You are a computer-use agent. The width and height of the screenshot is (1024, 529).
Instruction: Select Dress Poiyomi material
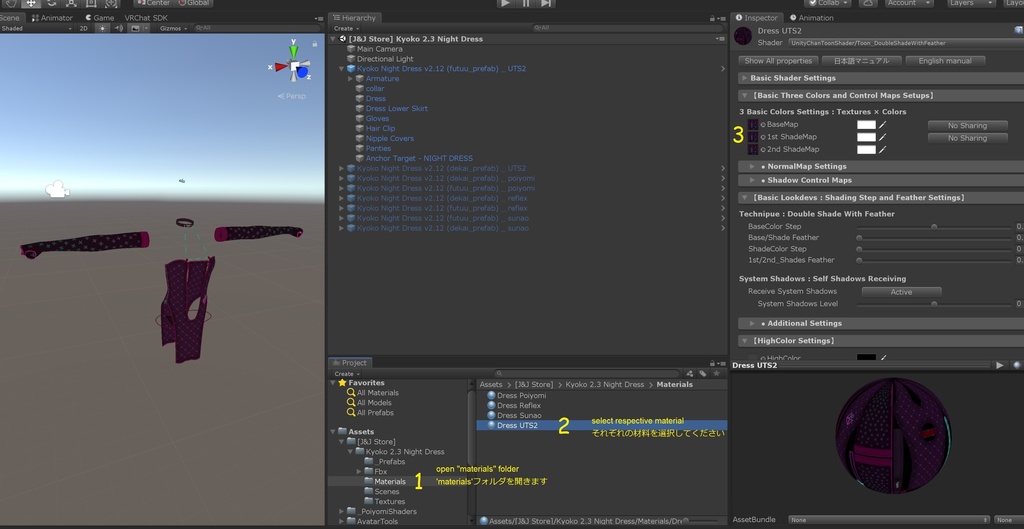[521, 396]
